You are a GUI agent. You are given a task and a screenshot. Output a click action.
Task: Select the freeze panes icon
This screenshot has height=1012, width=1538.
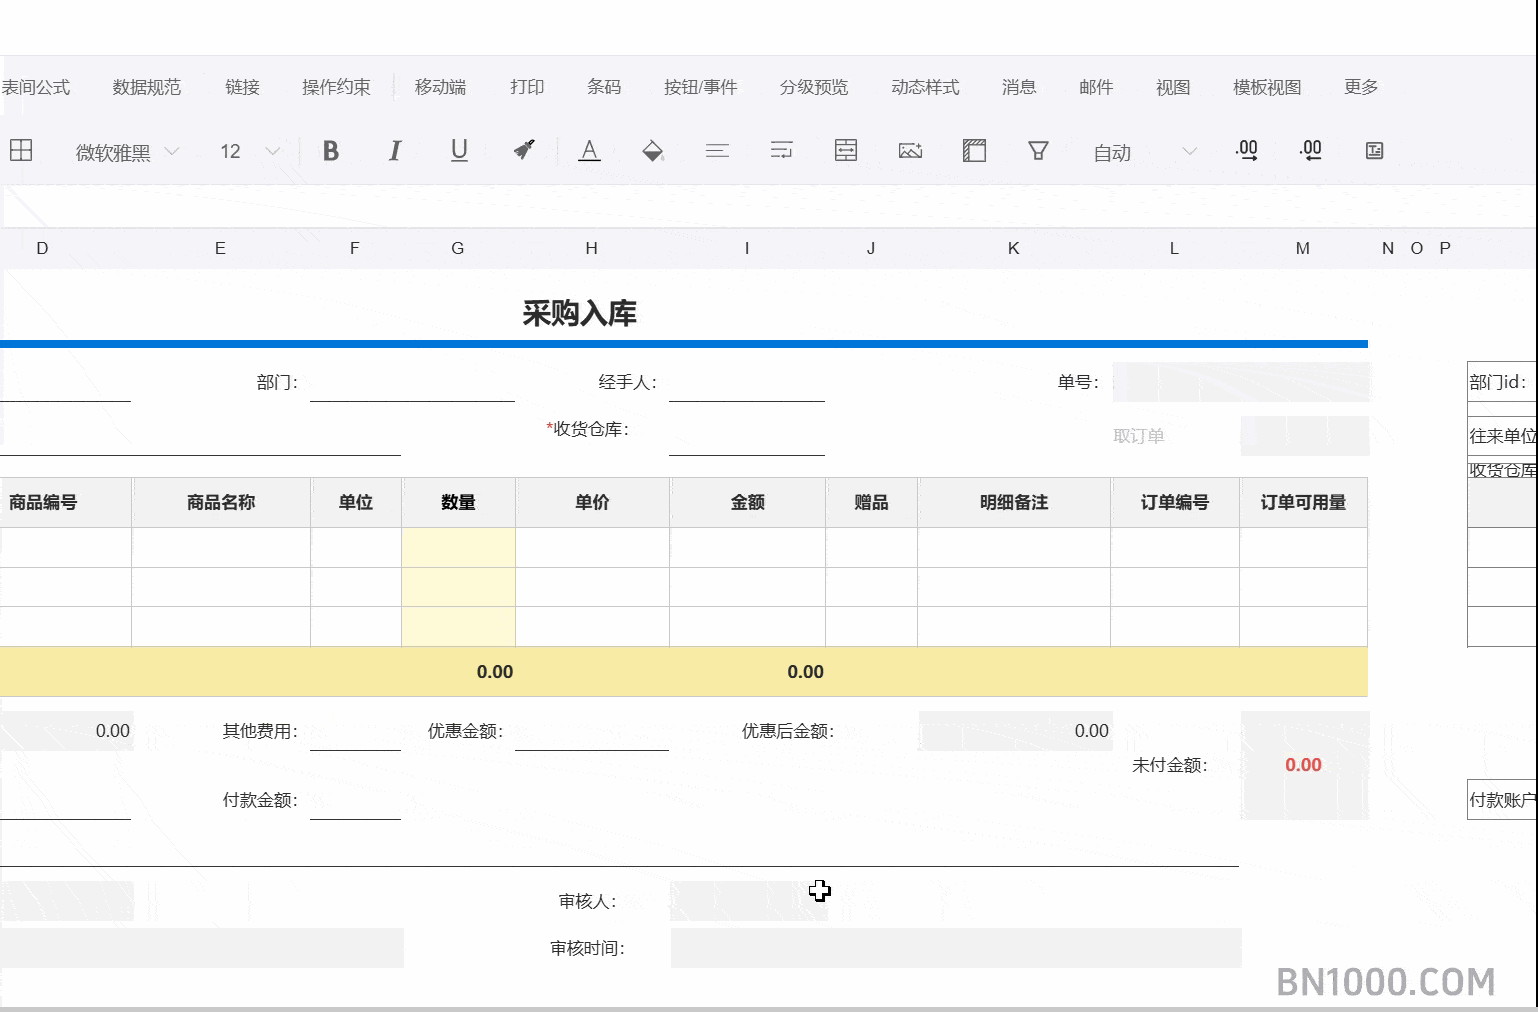pyautogui.click(x=974, y=151)
